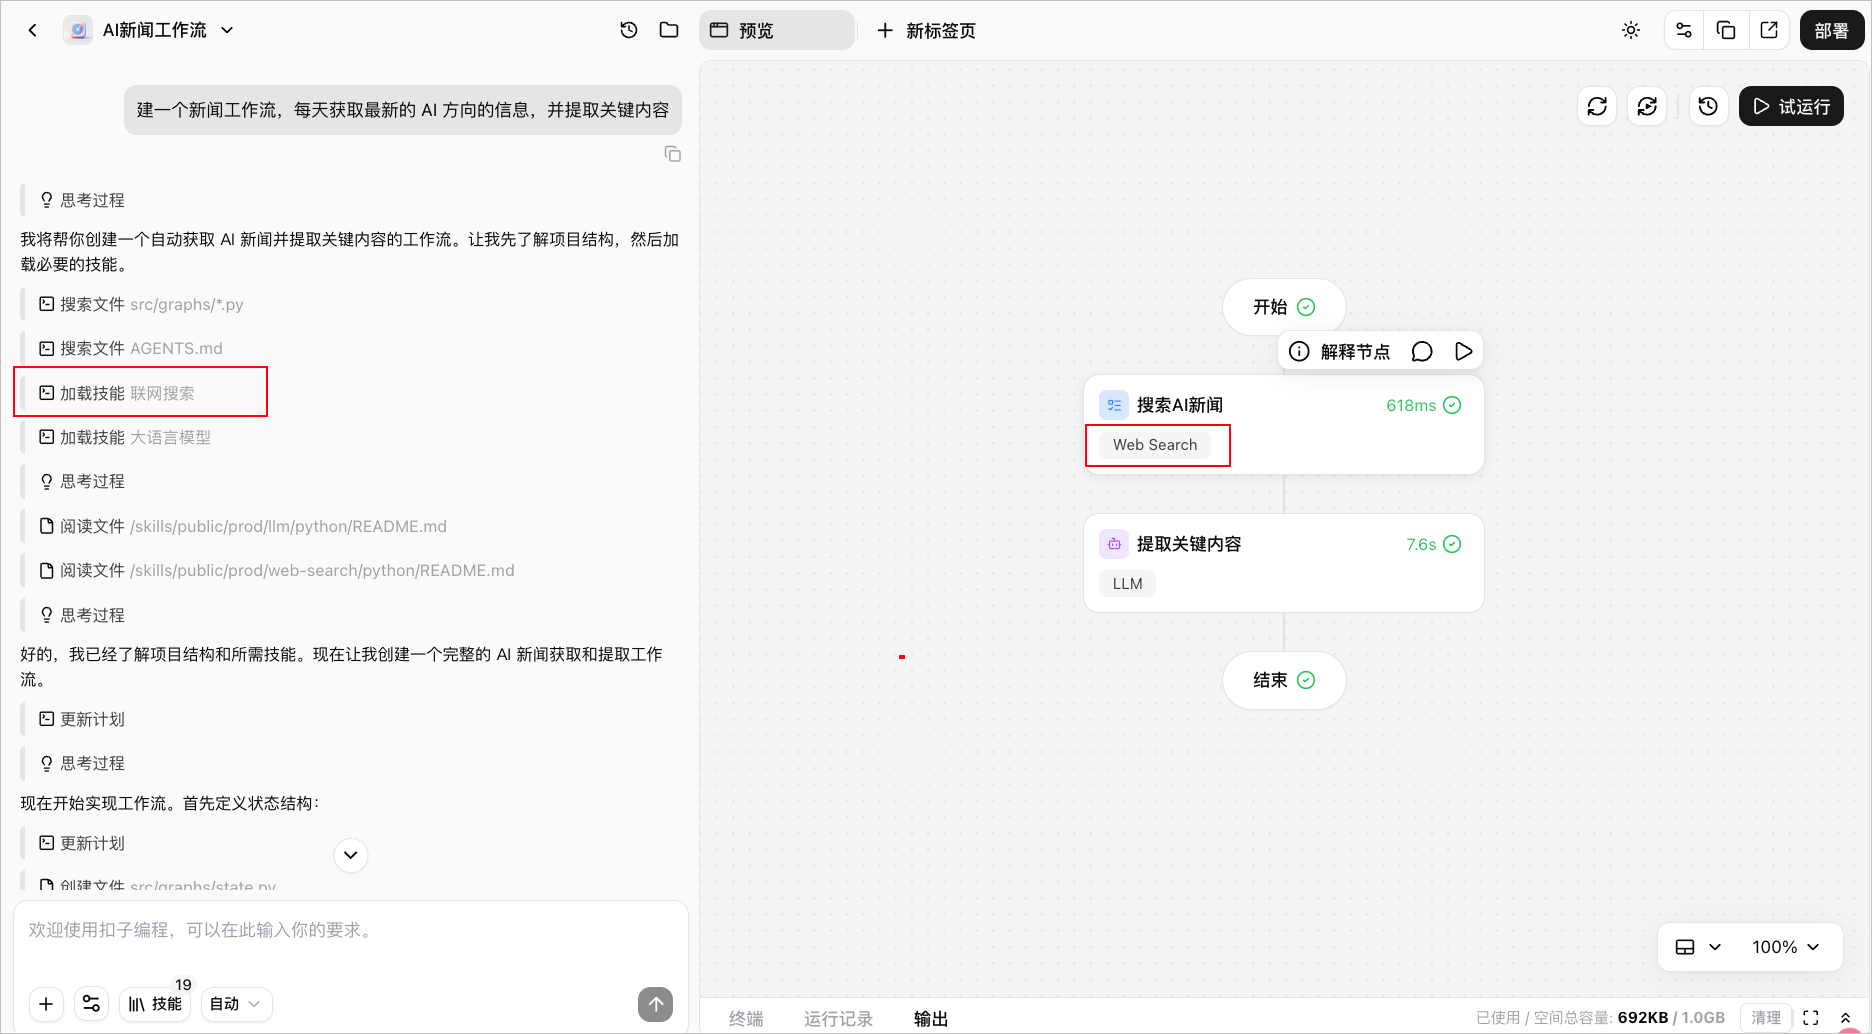Screen dimensions: 1872x1034
Task: Add attachment with plus button
Action: (46, 1004)
